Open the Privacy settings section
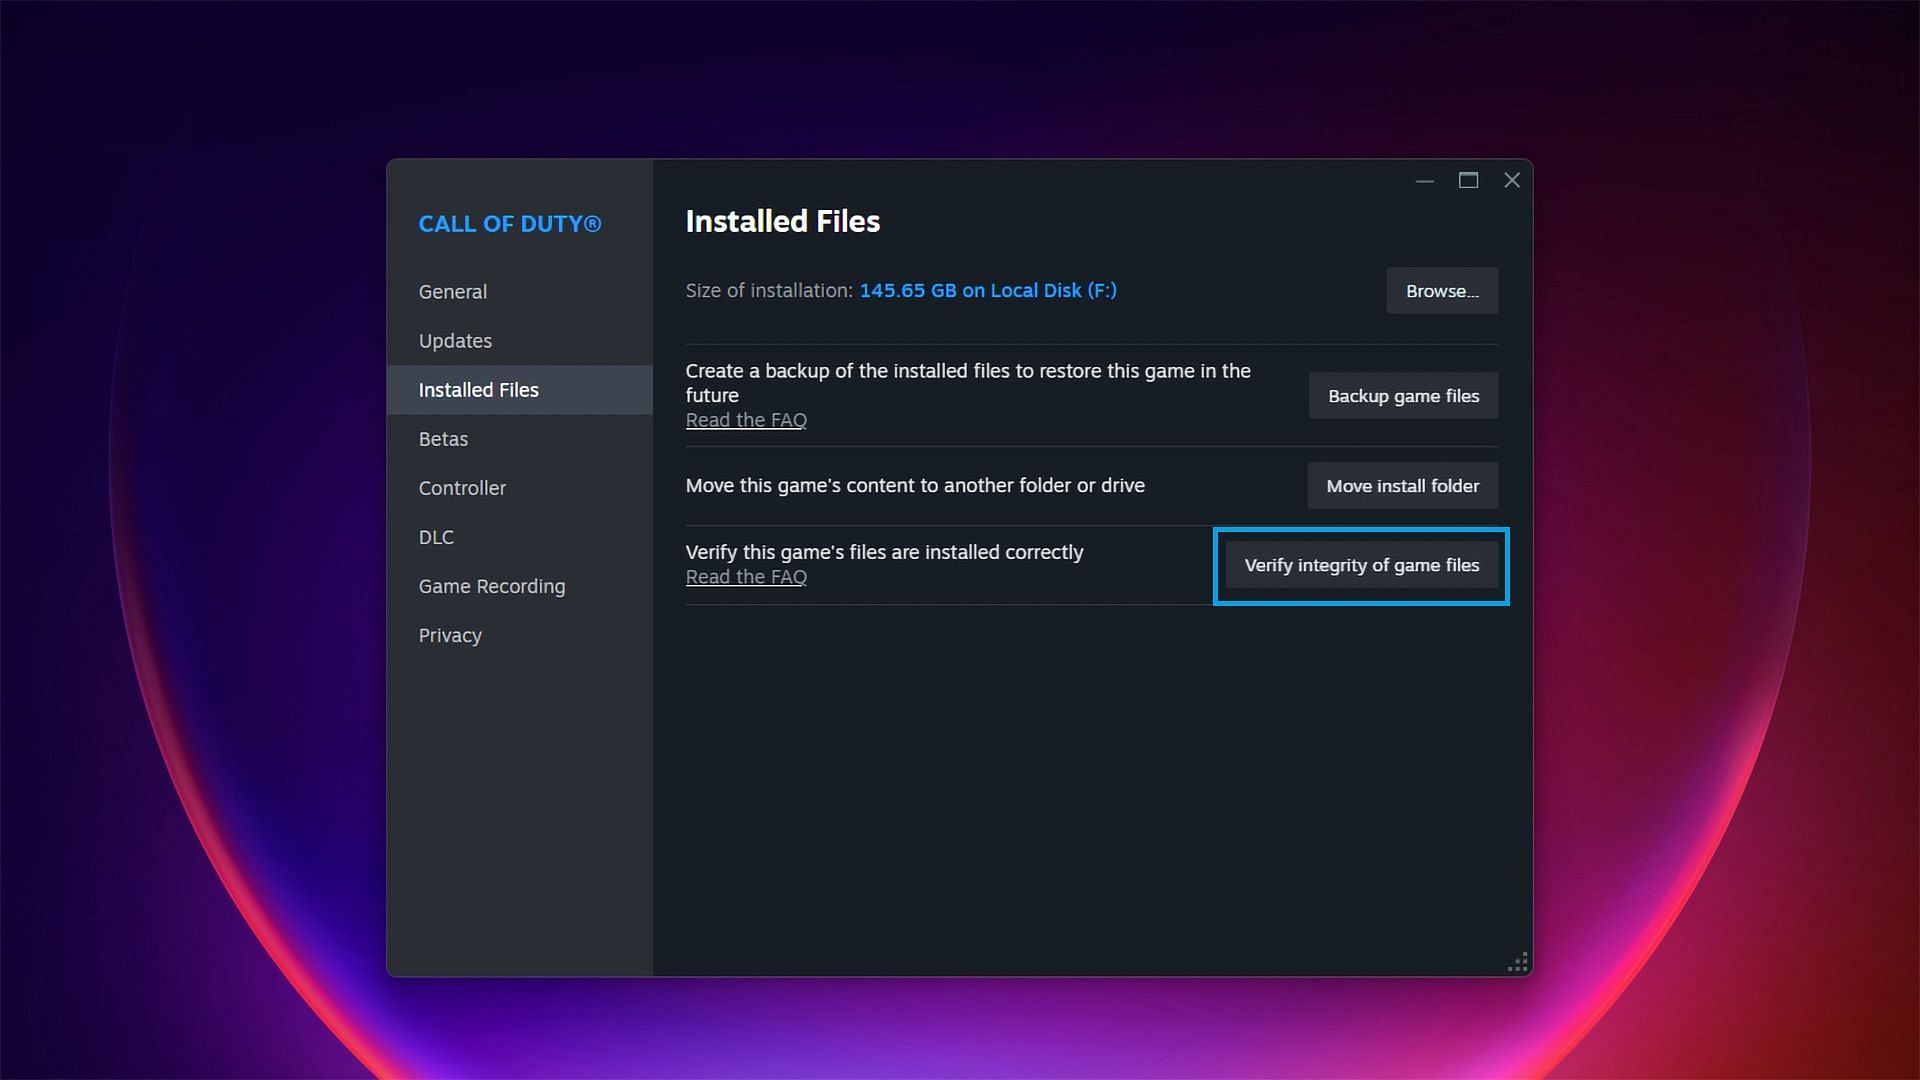Image resolution: width=1920 pixels, height=1080 pixels. coord(450,634)
